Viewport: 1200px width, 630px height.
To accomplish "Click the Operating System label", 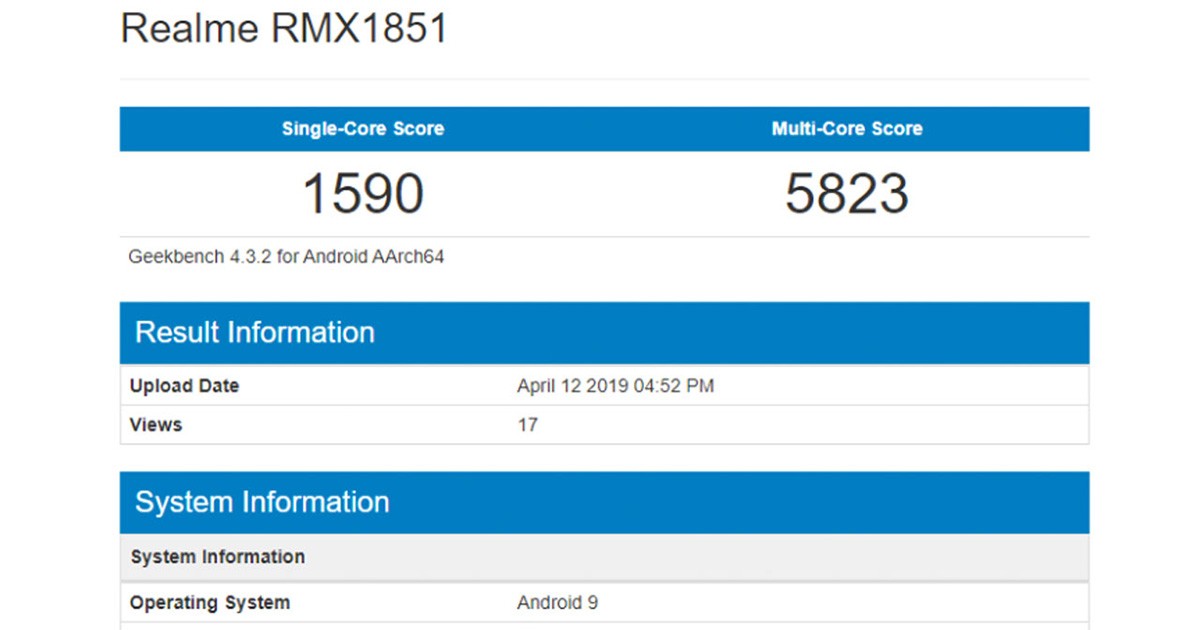I will pyautogui.click(x=210, y=603).
